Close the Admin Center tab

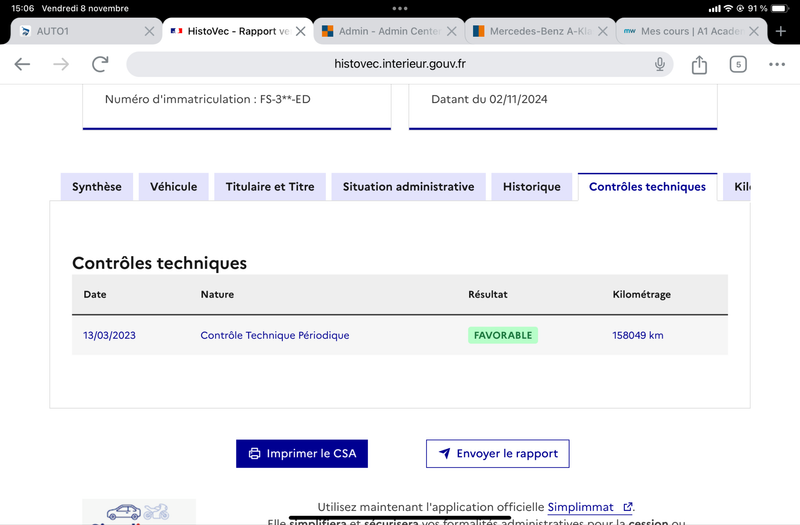pyautogui.click(x=452, y=31)
